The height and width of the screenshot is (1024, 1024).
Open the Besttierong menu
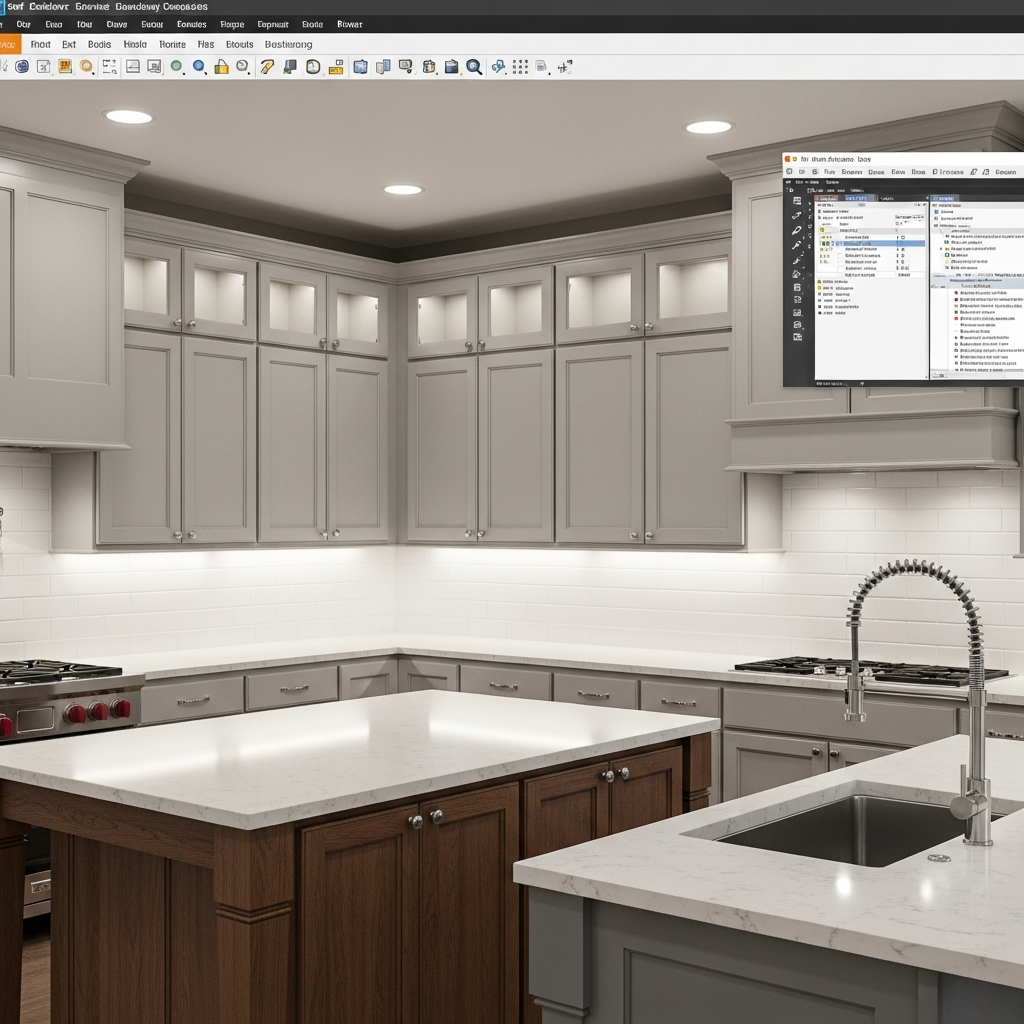tap(288, 44)
